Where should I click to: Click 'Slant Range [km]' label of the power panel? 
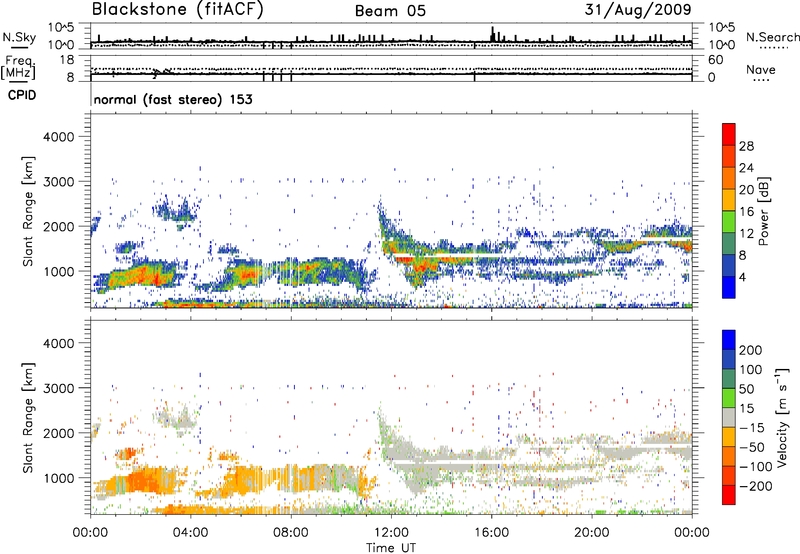(x=28, y=211)
